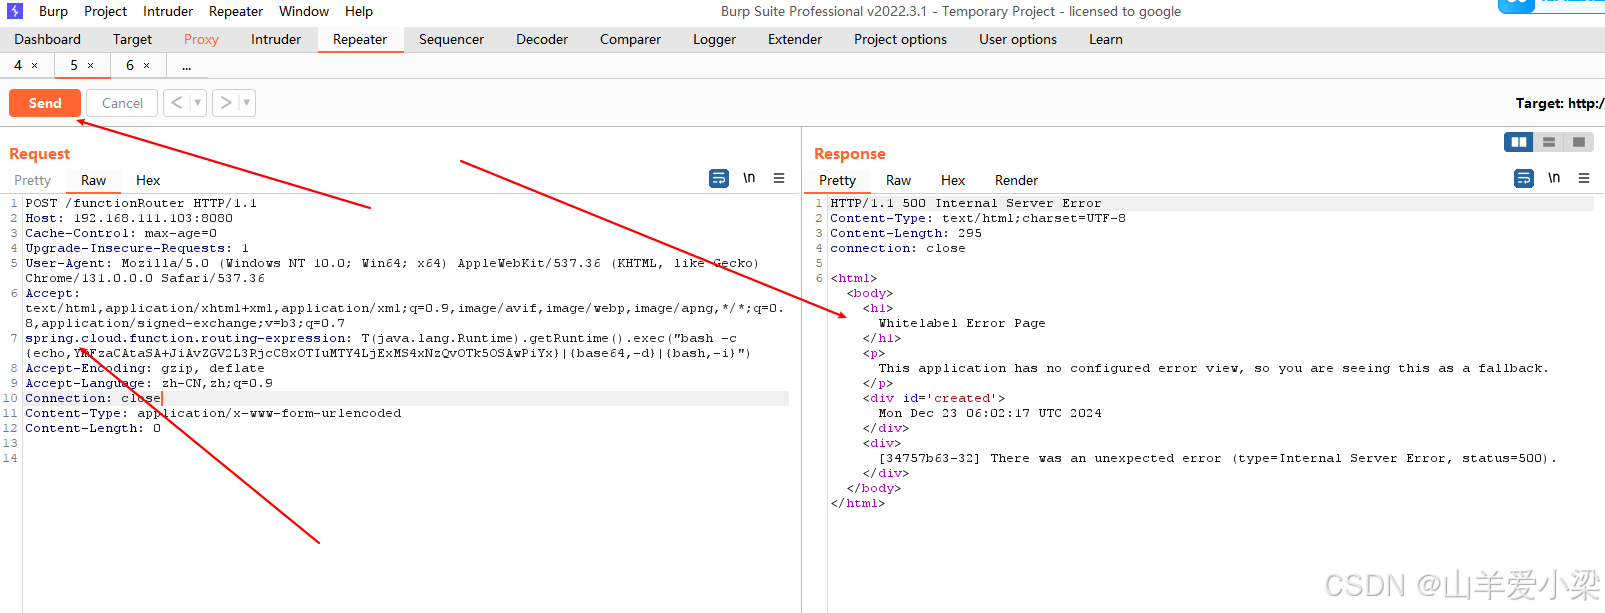Click in the request editor Connection: close line

(93, 398)
